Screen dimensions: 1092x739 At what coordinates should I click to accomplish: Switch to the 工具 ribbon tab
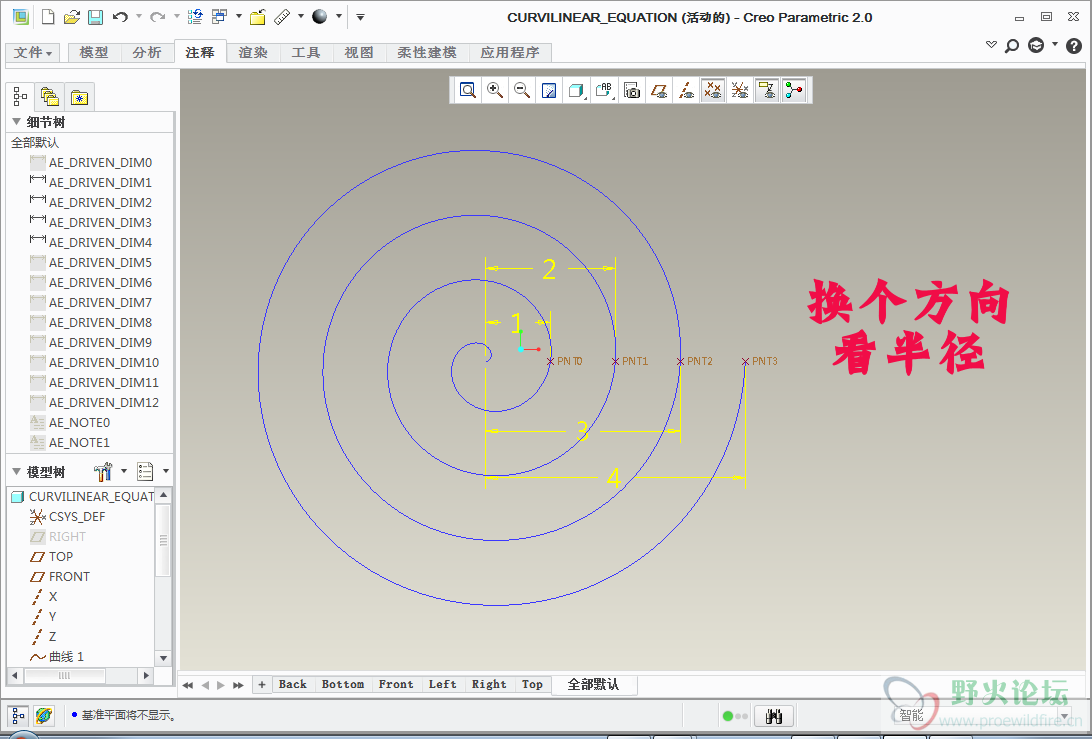click(x=306, y=52)
